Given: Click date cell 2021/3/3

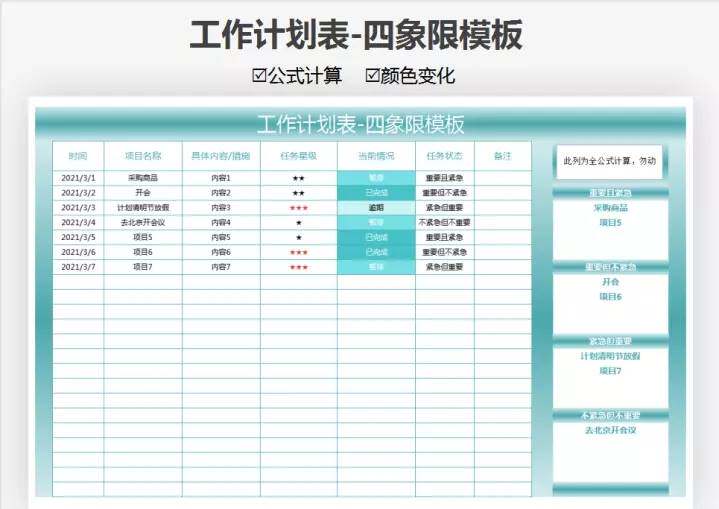Looking at the screenshot, I should pos(78,208).
